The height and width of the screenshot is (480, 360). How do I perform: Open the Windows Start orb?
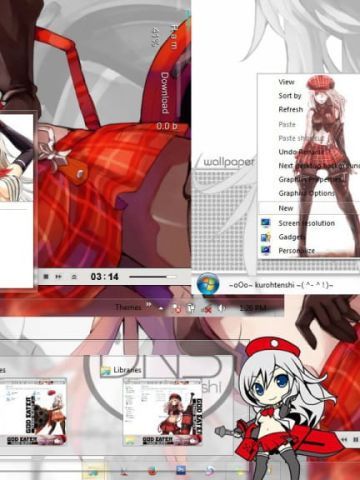click(208, 284)
